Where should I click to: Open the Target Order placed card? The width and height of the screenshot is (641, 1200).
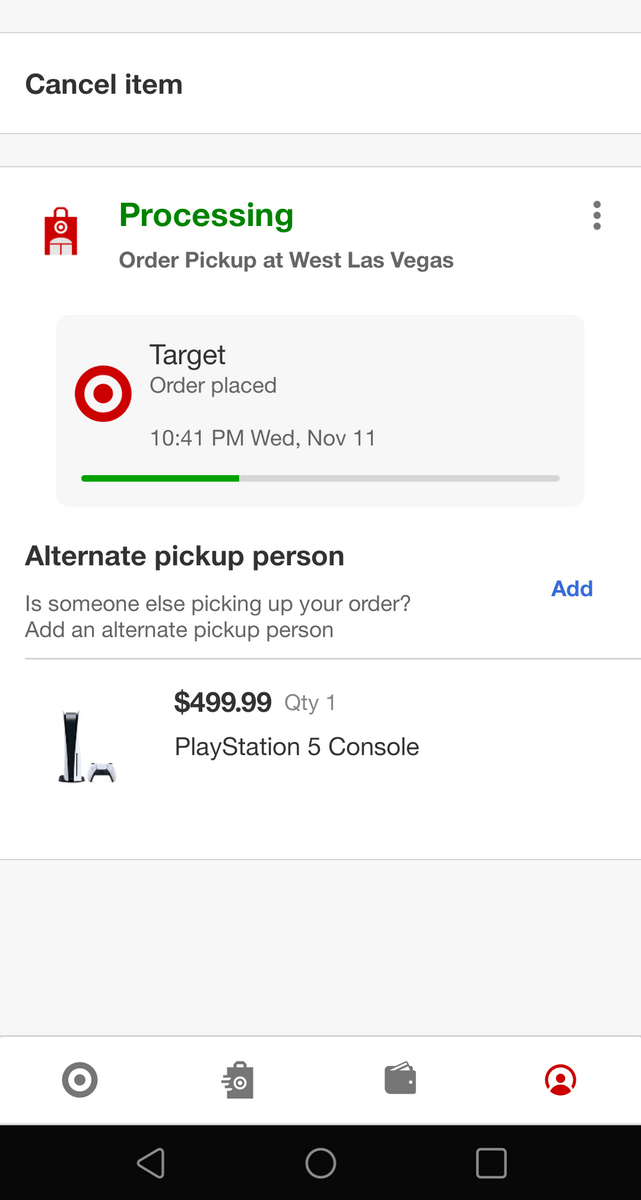320,410
